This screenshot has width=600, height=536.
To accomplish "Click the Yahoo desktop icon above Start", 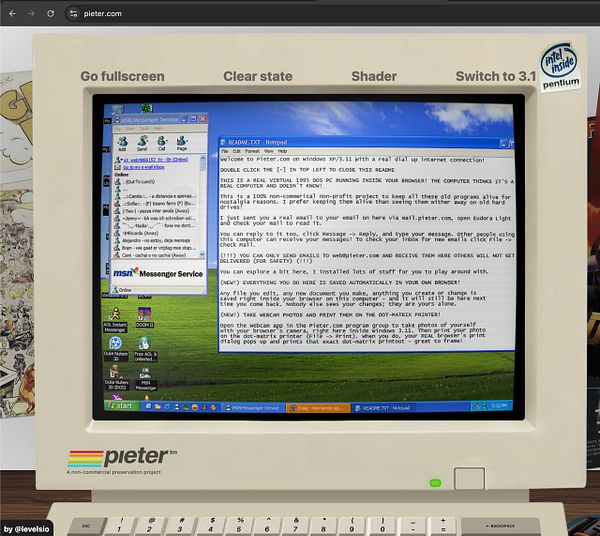I will click(x=117, y=398).
